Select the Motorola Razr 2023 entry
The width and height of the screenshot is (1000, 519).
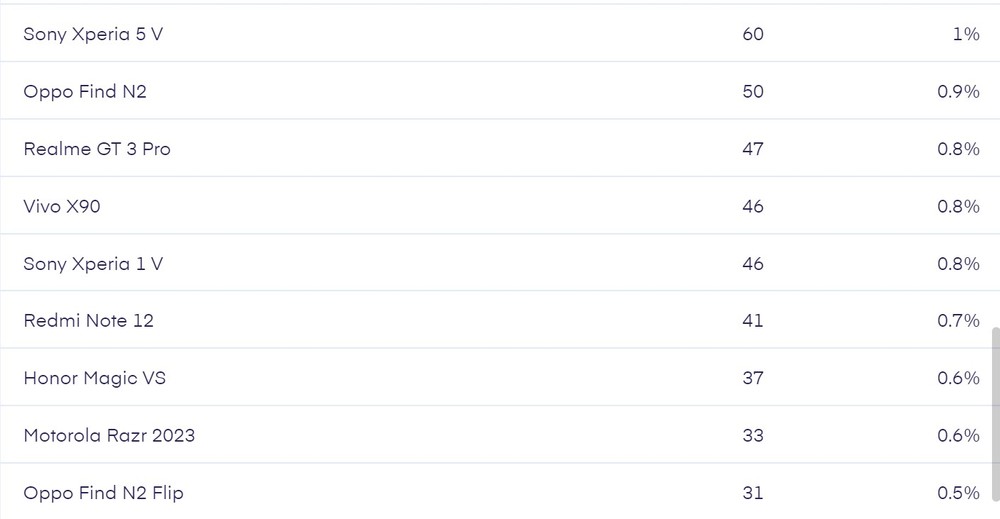[109, 436]
